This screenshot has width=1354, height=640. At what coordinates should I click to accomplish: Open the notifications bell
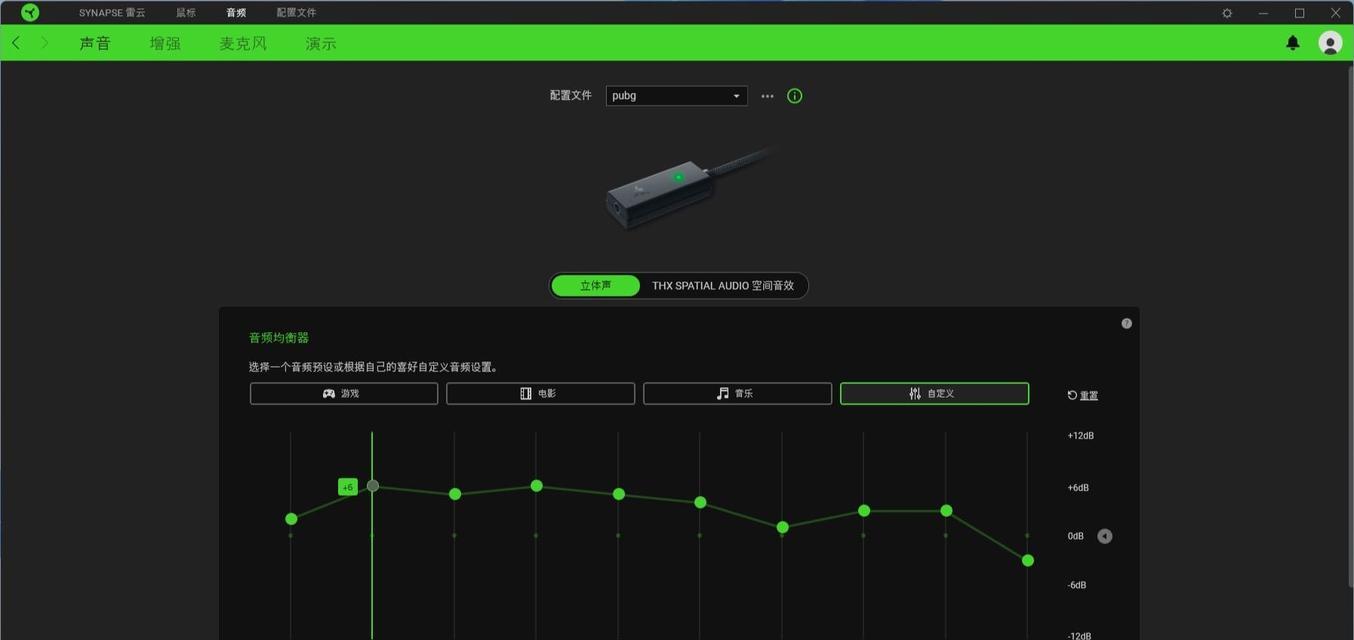click(x=1293, y=43)
